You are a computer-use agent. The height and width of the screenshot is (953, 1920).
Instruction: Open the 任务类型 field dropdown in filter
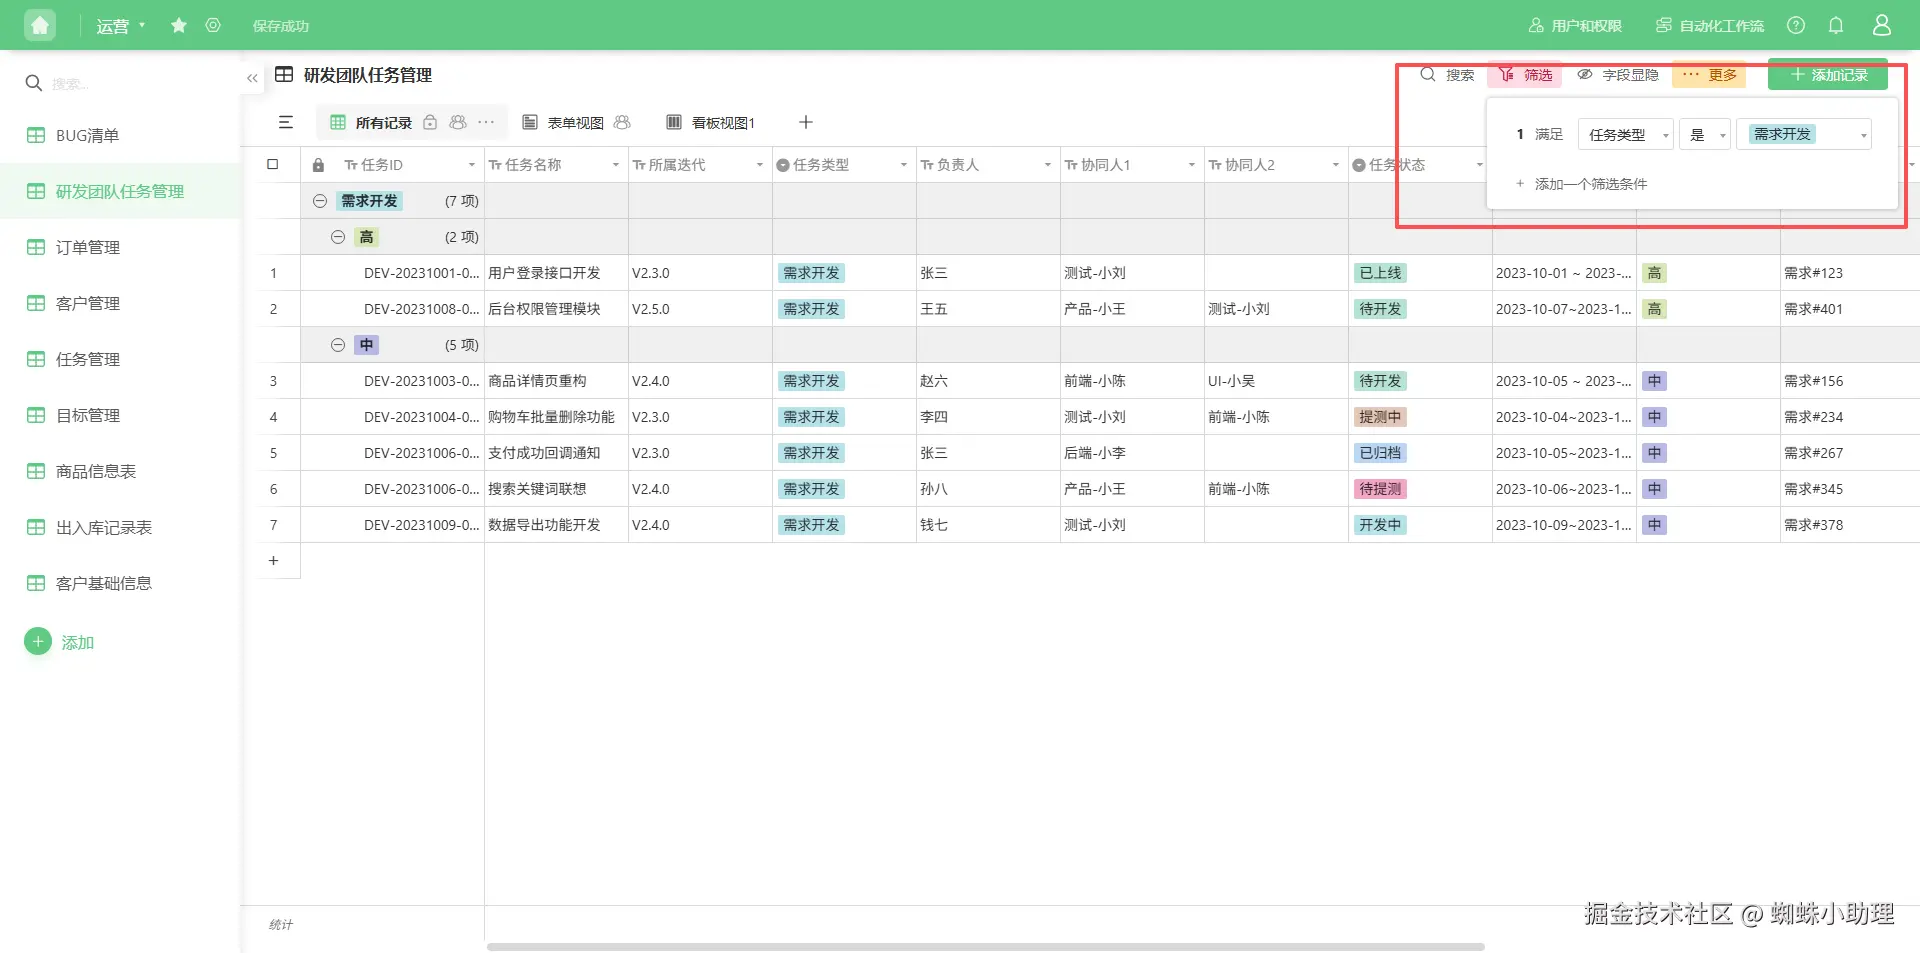coord(1625,135)
